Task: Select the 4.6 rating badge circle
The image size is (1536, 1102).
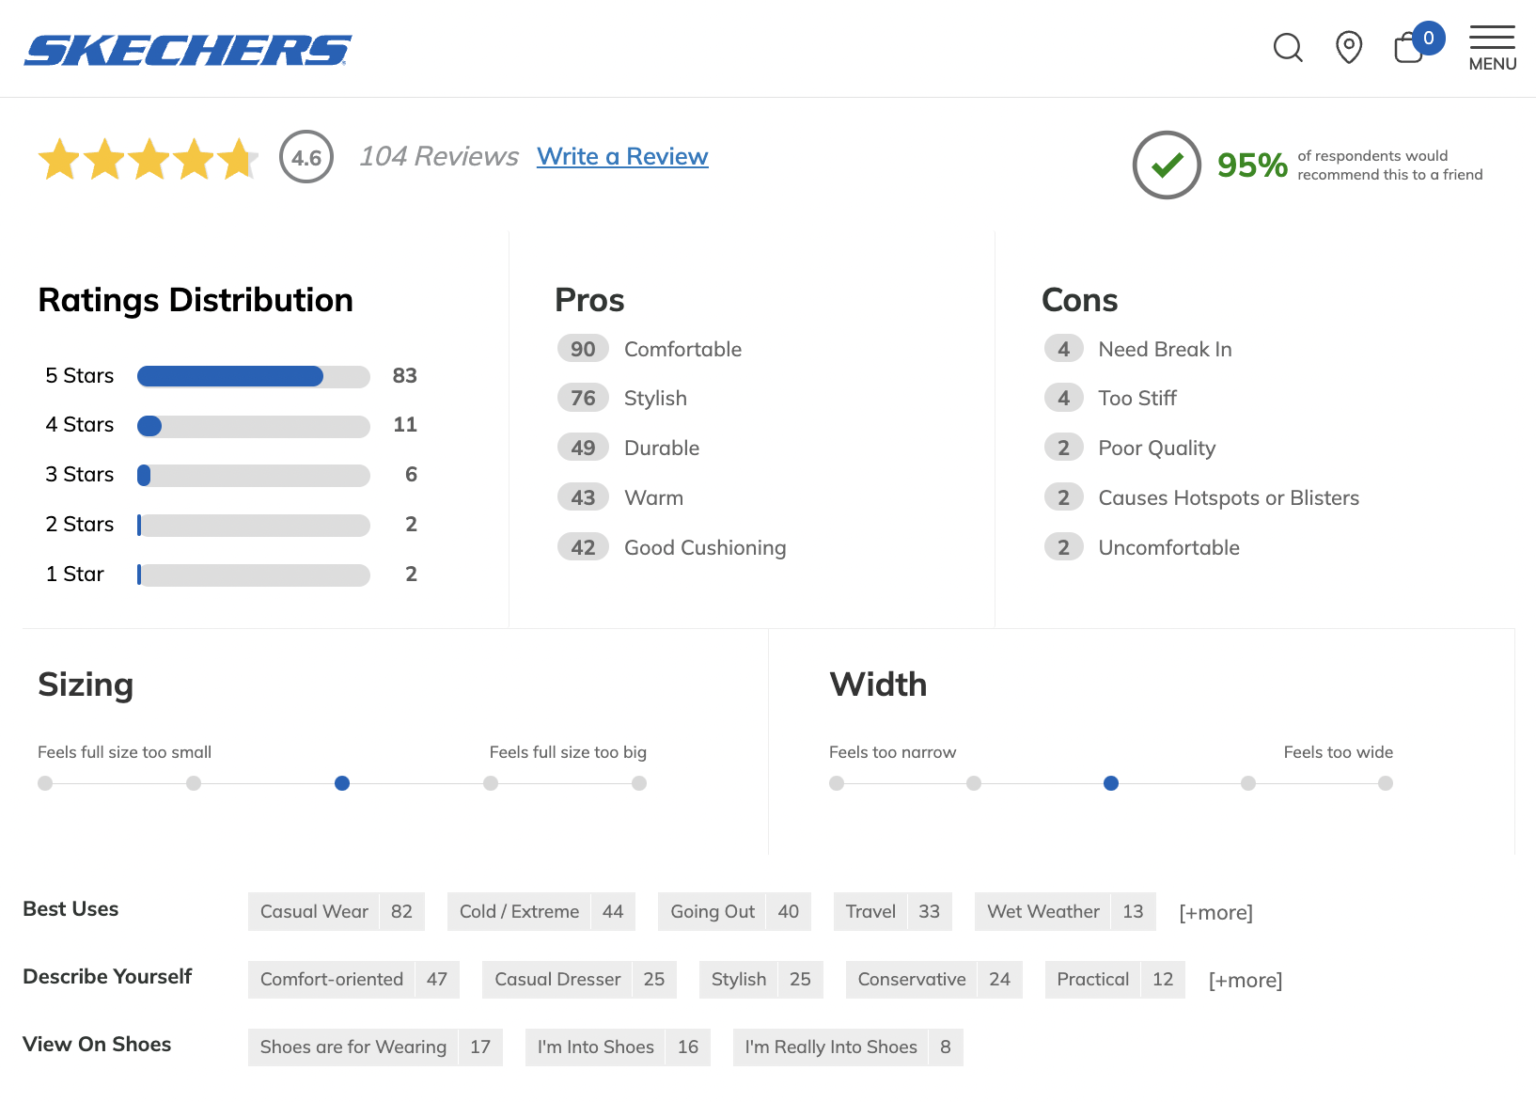Action: (306, 157)
